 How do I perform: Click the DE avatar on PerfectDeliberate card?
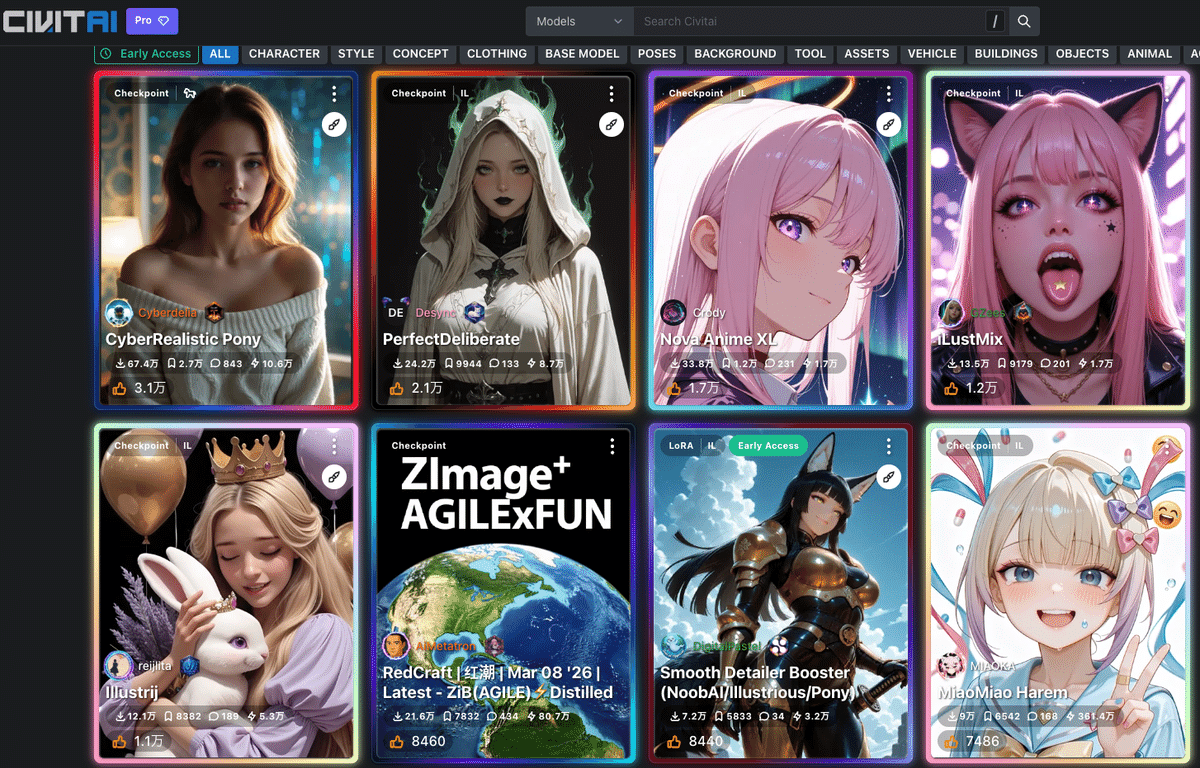[396, 313]
